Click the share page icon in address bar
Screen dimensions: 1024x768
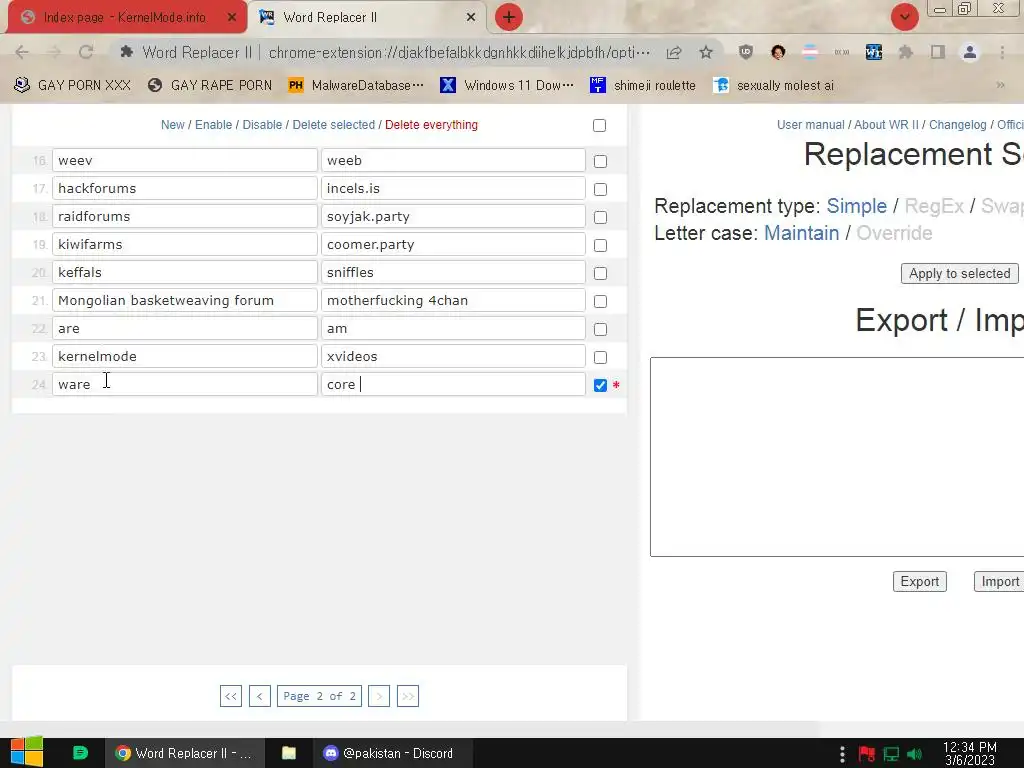point(674,52)
